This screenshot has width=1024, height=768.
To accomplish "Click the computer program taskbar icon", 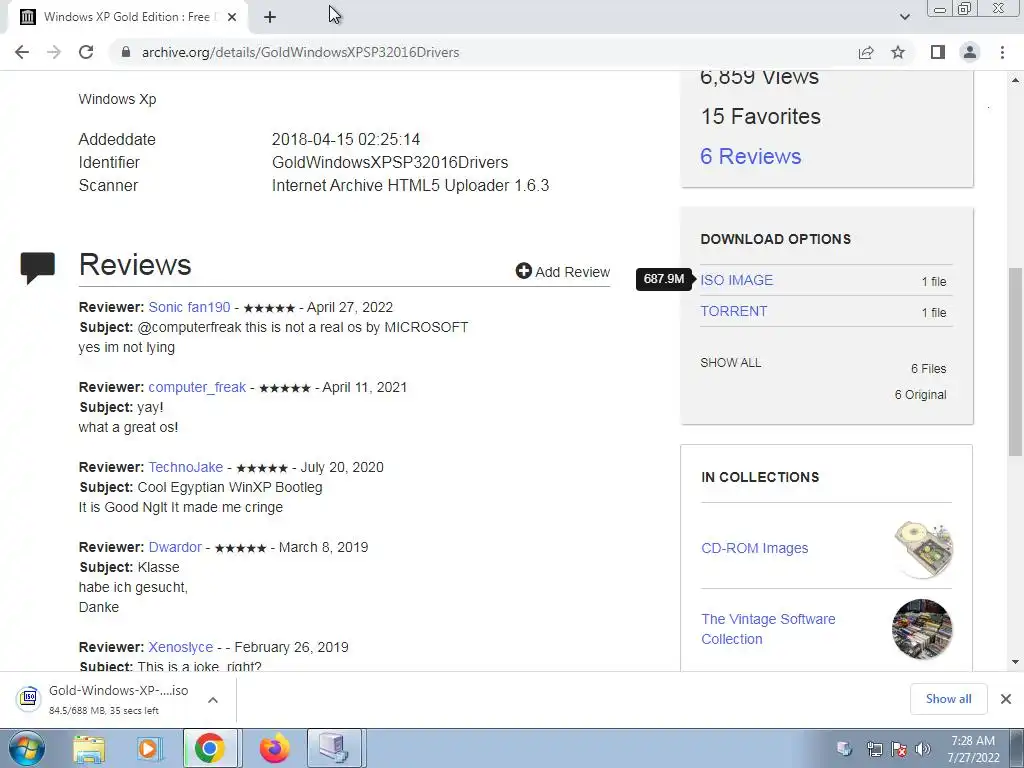I will (x=334, y=748).
